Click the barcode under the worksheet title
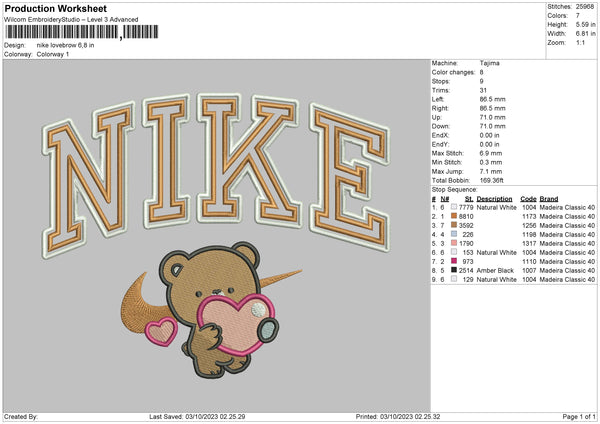This screenshot has height=424, width=600. click(81, 32)
